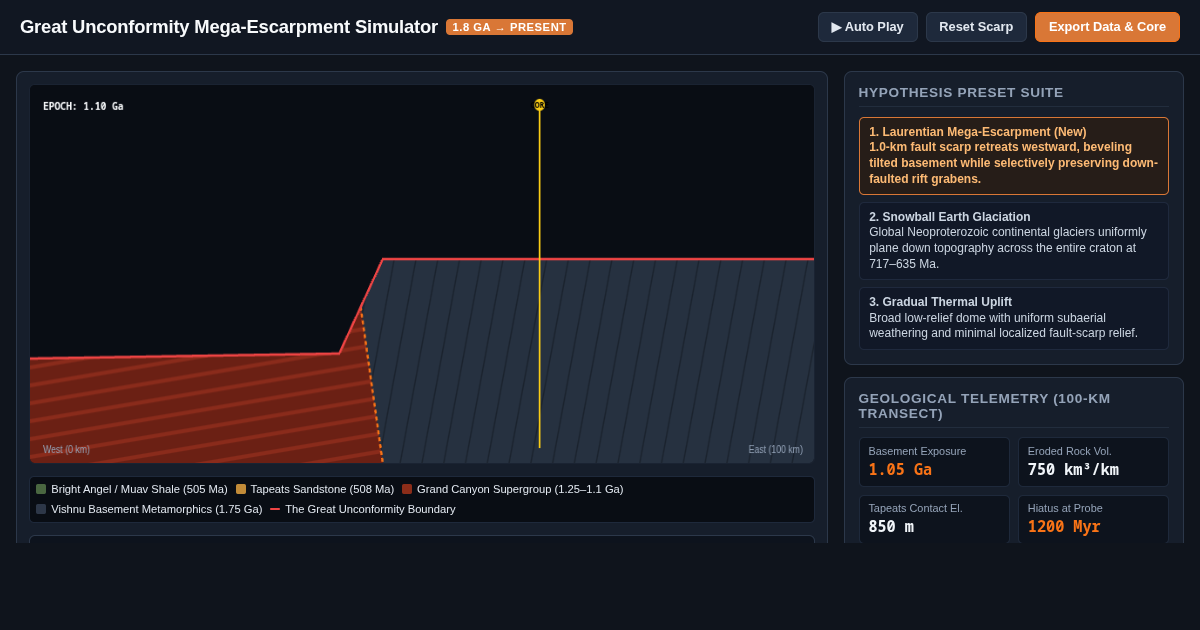Screen dimensions: 1200x630
Task: Click the Tapeats Sandstone legend swatch
Action: pos(241,489)
